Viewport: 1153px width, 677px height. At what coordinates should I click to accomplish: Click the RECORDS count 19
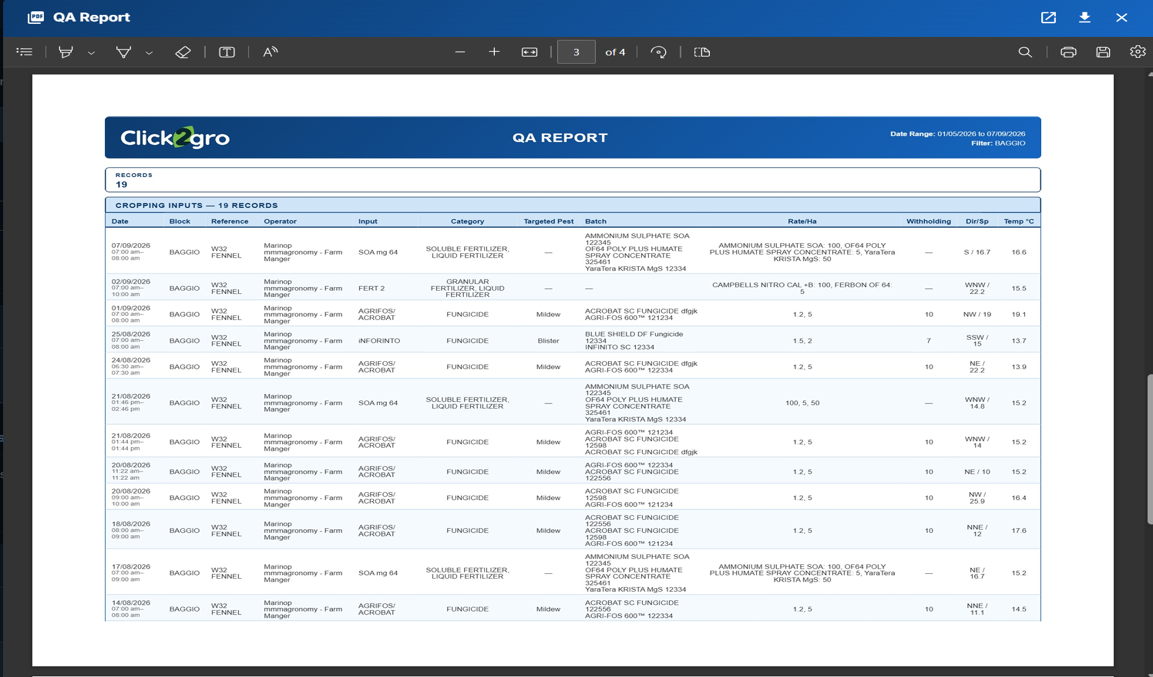point(121,185)
